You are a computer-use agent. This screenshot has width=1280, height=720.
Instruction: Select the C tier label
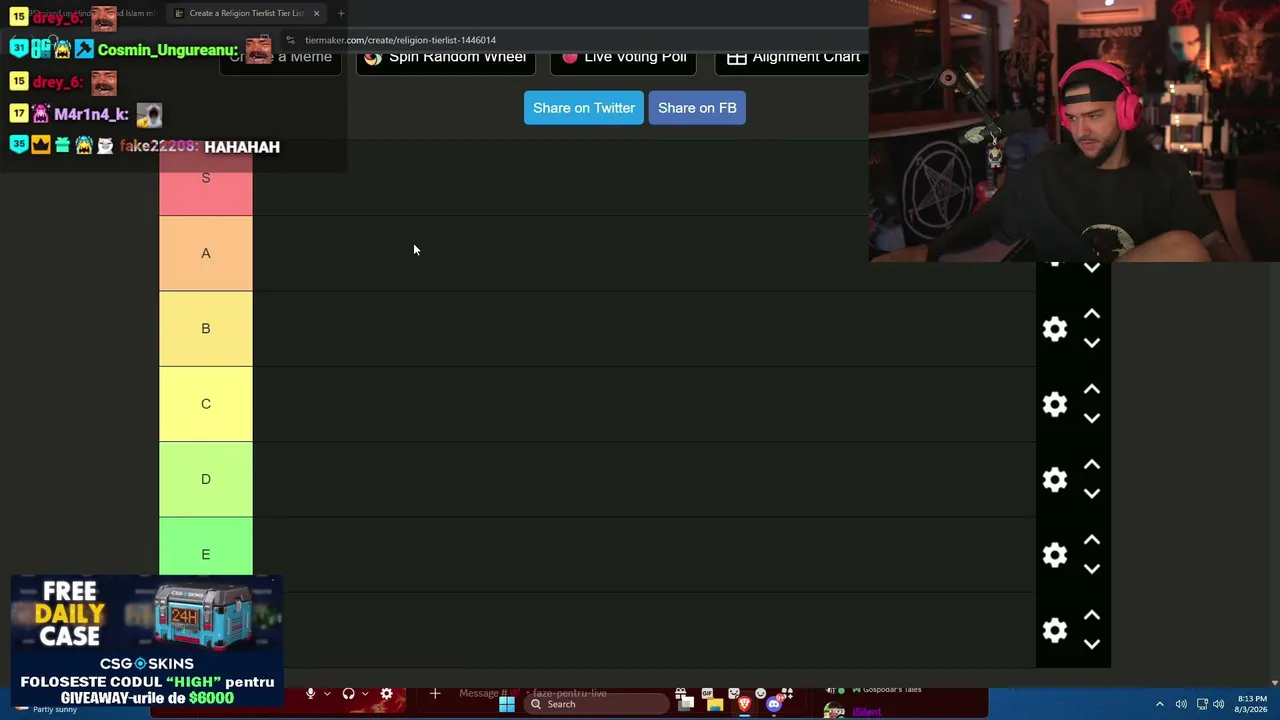(x=206, y=404)
